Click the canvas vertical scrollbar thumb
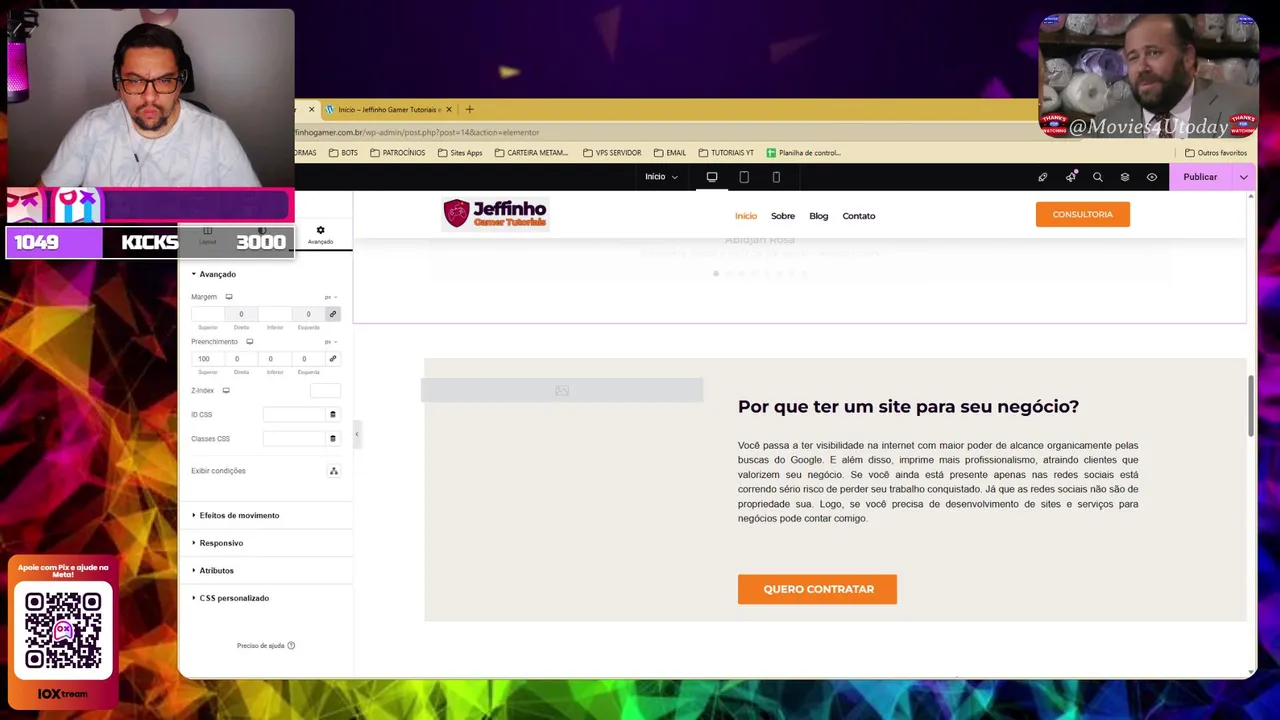The width and height of the screenshot is (1280, 720). click(1251, 406)
